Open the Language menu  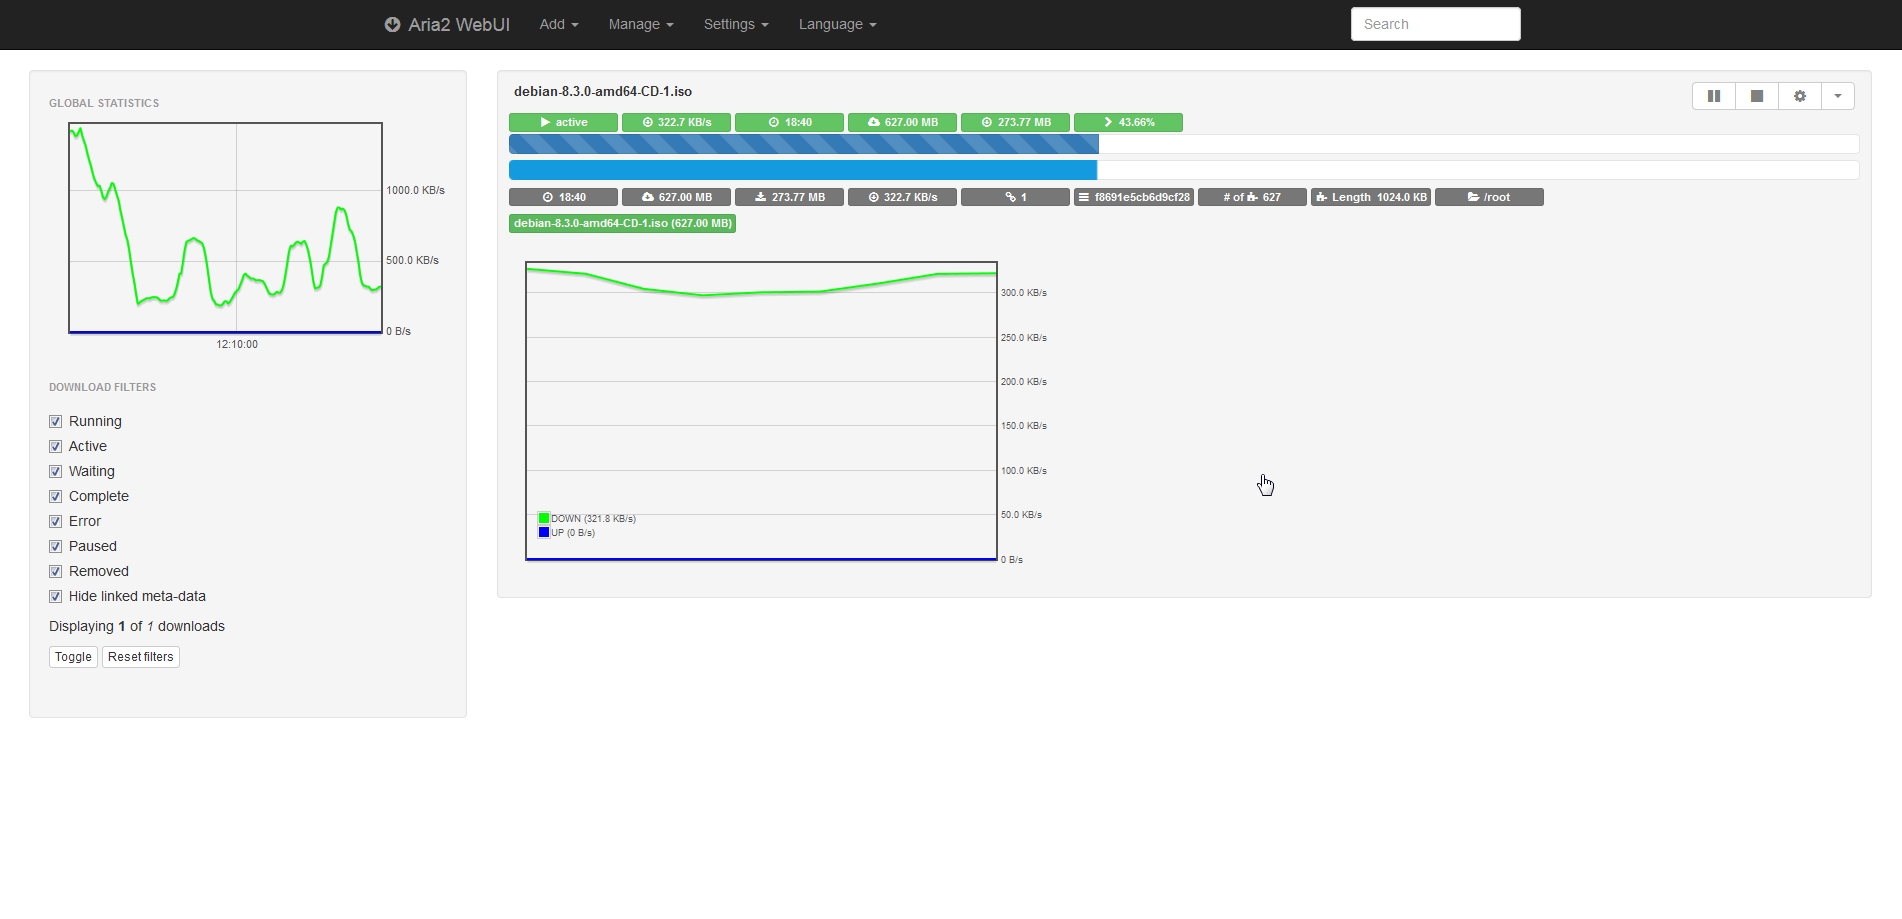(x=837, y=24)
